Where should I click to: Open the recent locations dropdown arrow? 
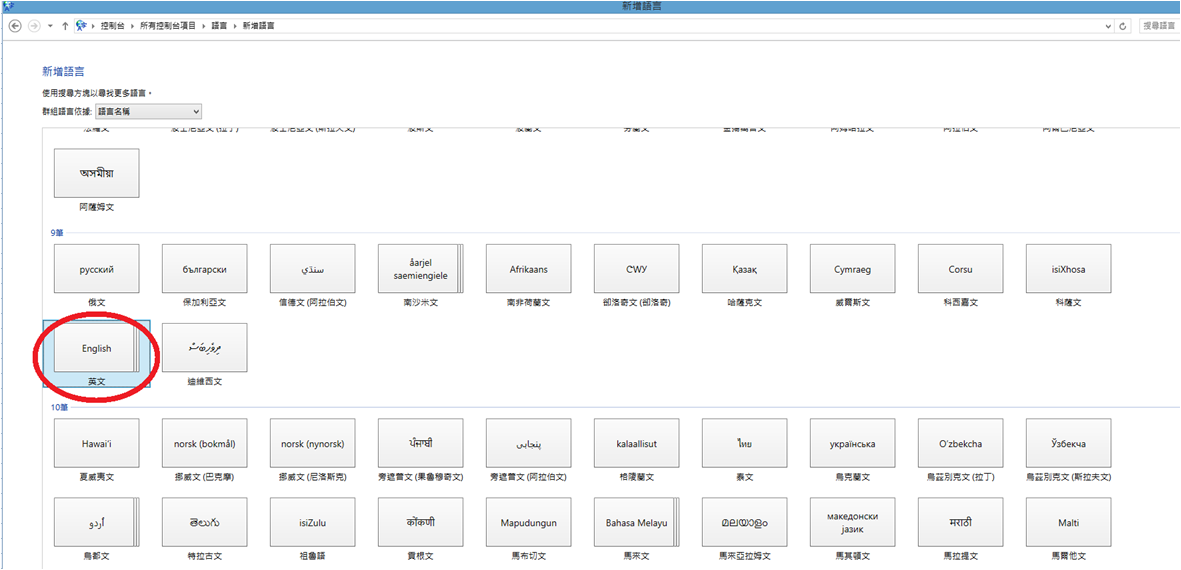coord(50,25)
